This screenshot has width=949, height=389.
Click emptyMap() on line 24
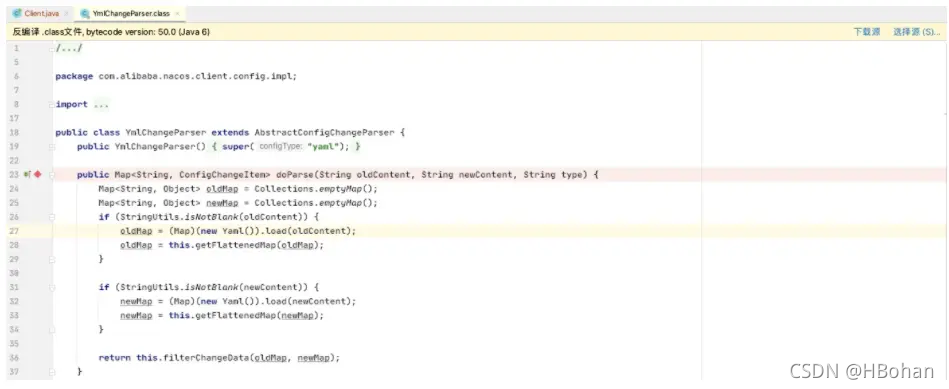(345, 189)
